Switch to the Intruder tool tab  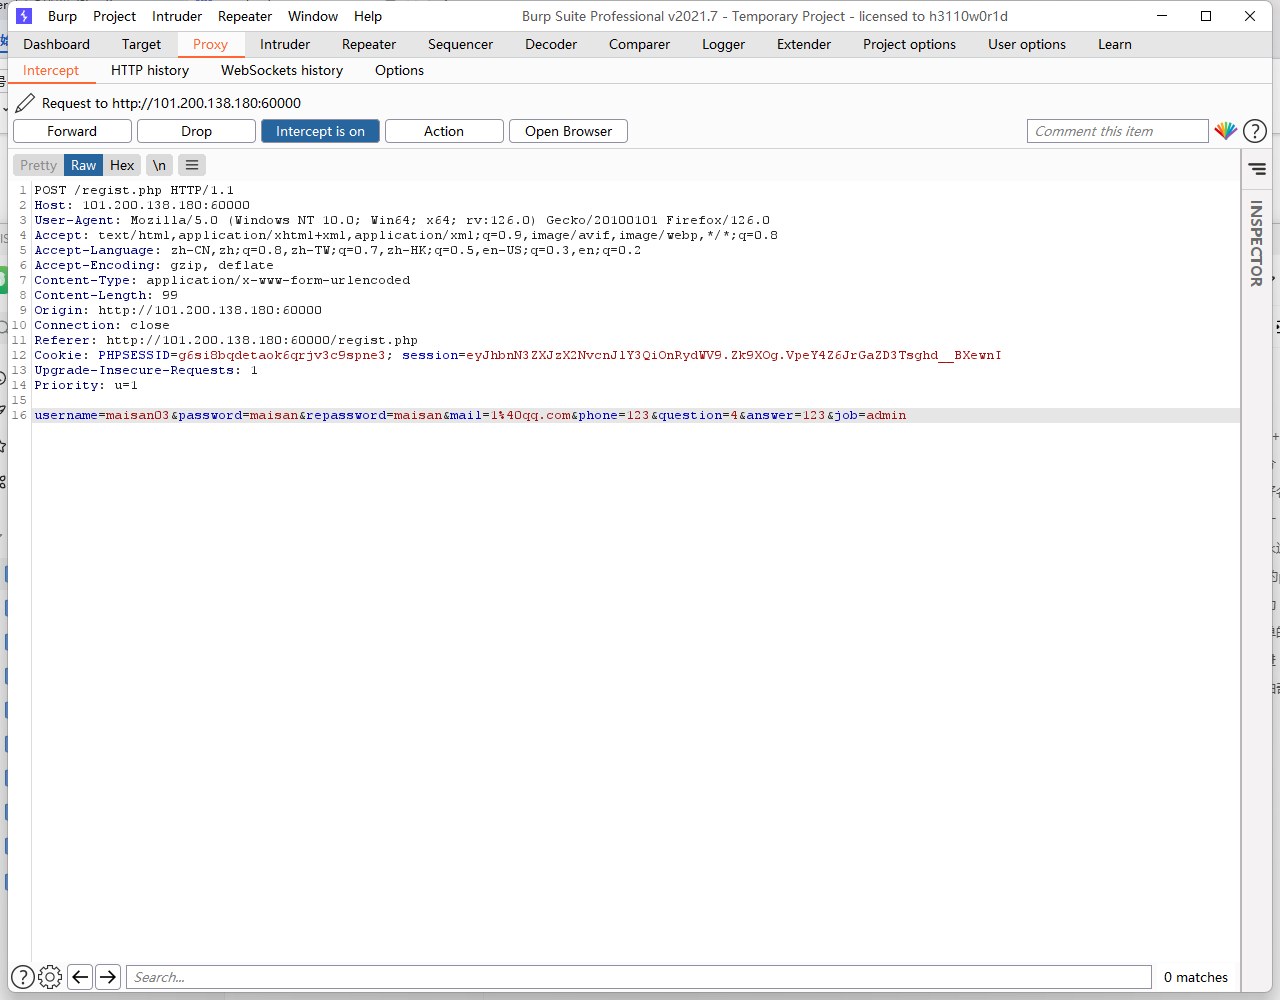pos(285,44)
